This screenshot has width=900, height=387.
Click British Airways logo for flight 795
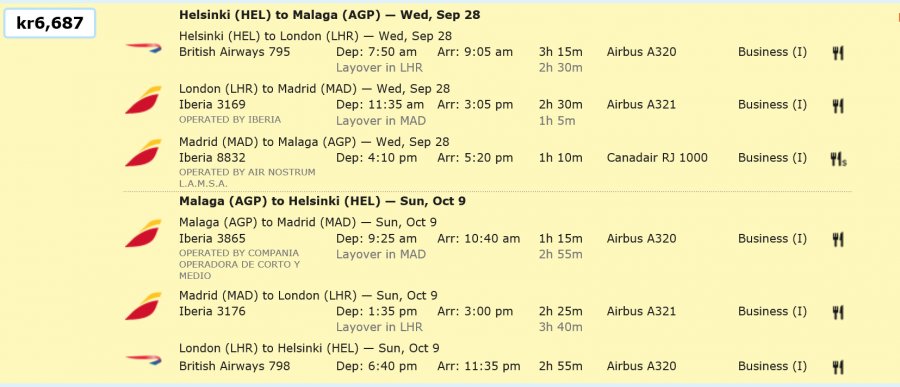click(x=143, y=48)
